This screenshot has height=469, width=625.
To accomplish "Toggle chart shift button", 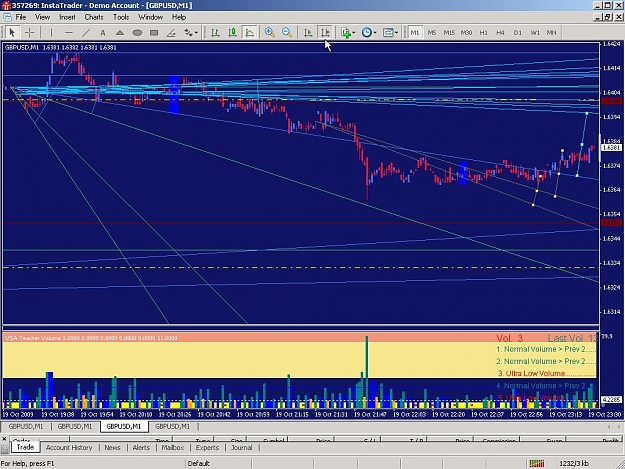I will pos(325,33).
